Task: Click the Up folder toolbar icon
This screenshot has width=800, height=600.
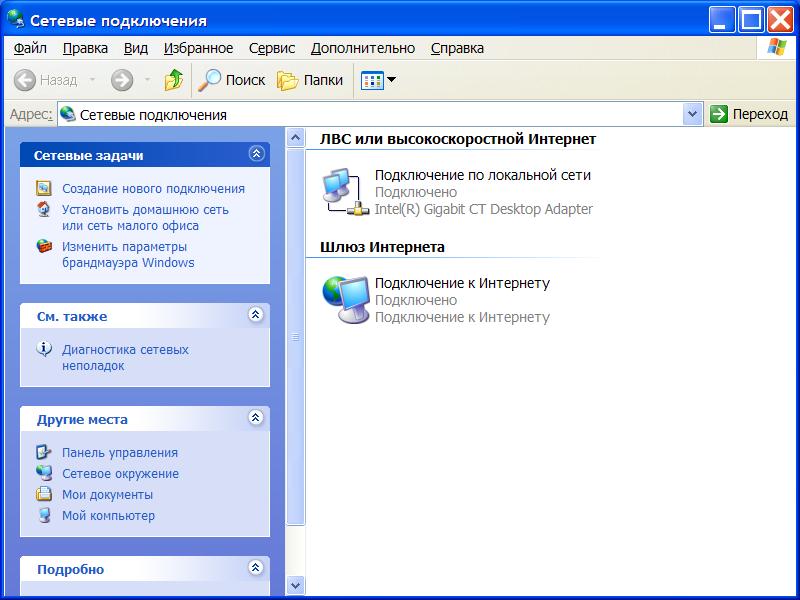Action: coord(173,80)
